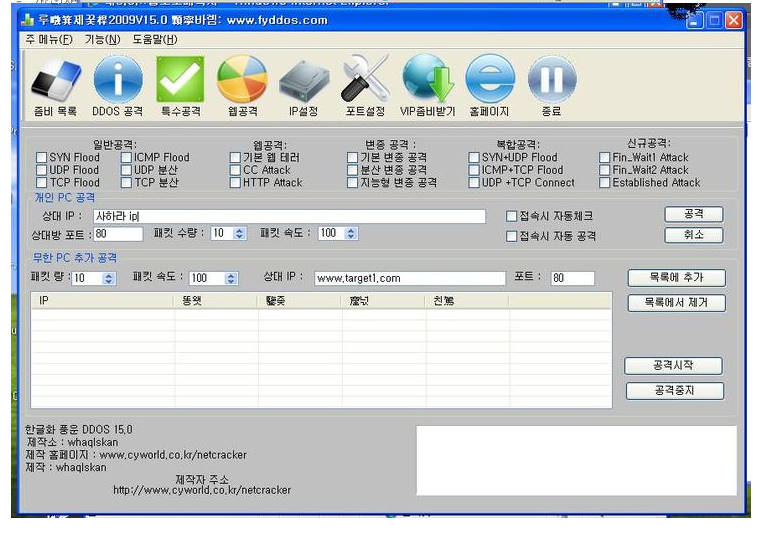Toggle the 분산 변종 공격 checkbox
The image size is (758, 535).
(x=352, y=170)
